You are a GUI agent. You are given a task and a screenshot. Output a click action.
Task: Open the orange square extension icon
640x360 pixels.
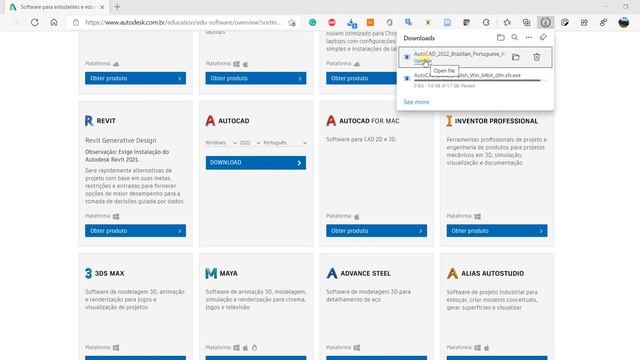(370, 22)
